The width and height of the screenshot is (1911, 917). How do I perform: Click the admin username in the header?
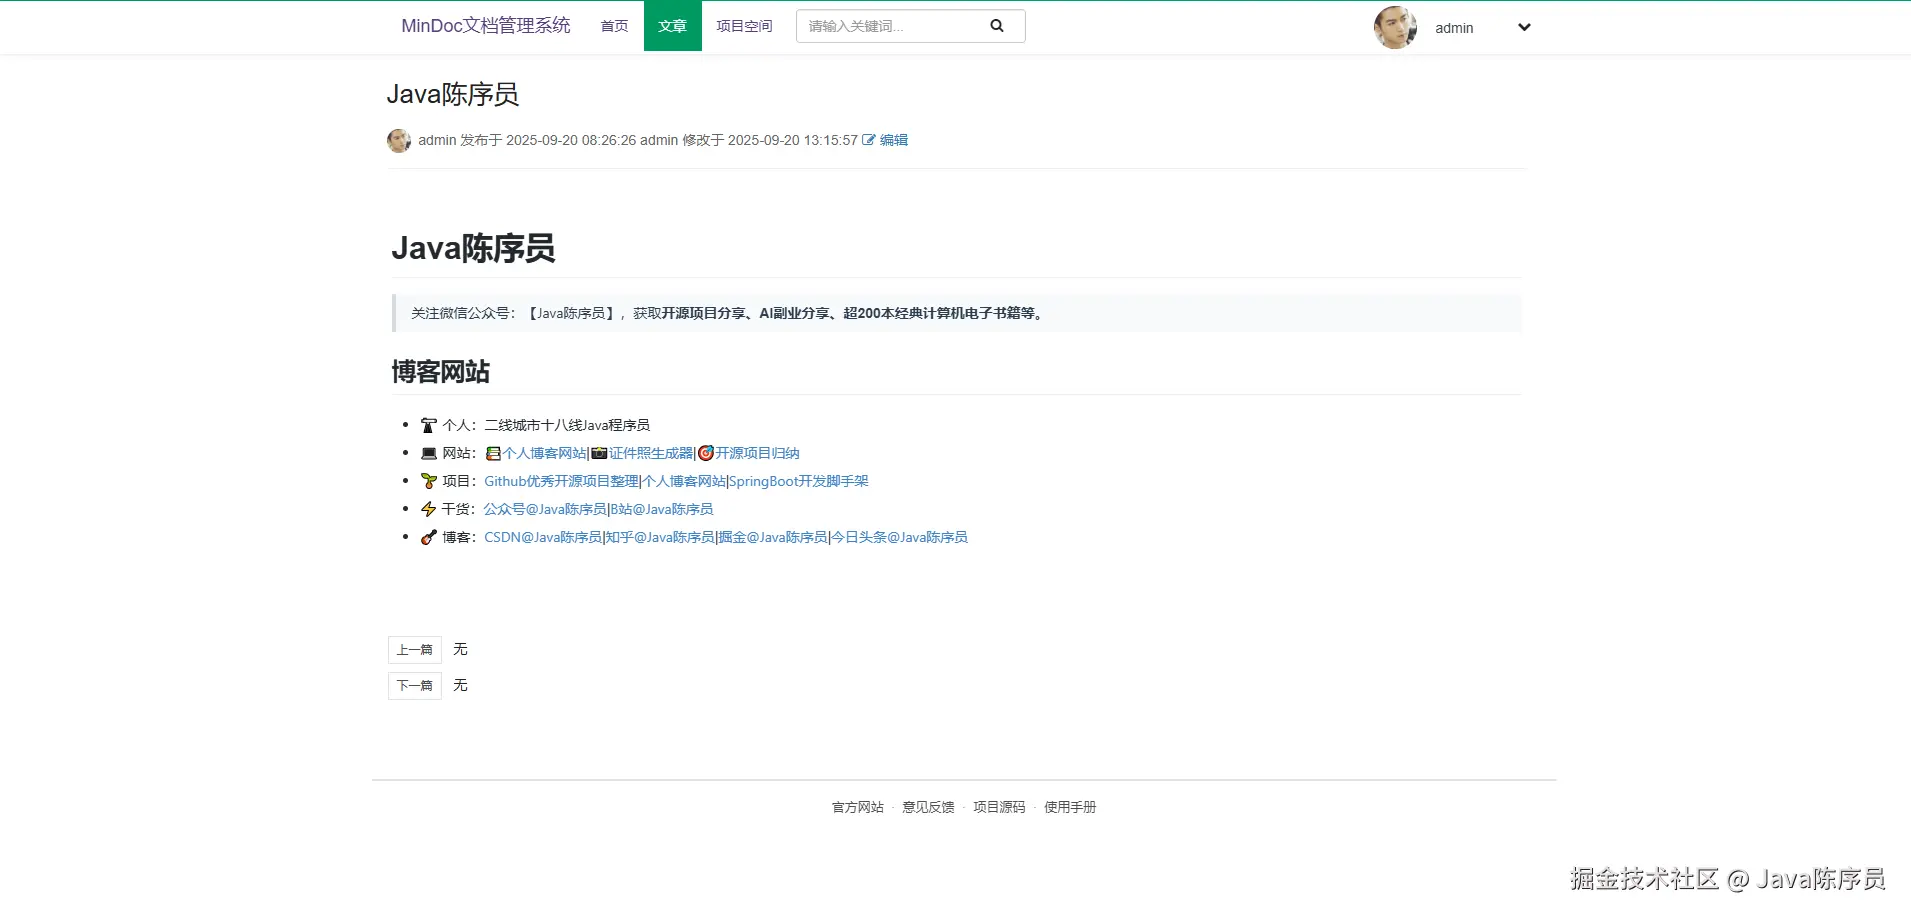point(1454,28)
